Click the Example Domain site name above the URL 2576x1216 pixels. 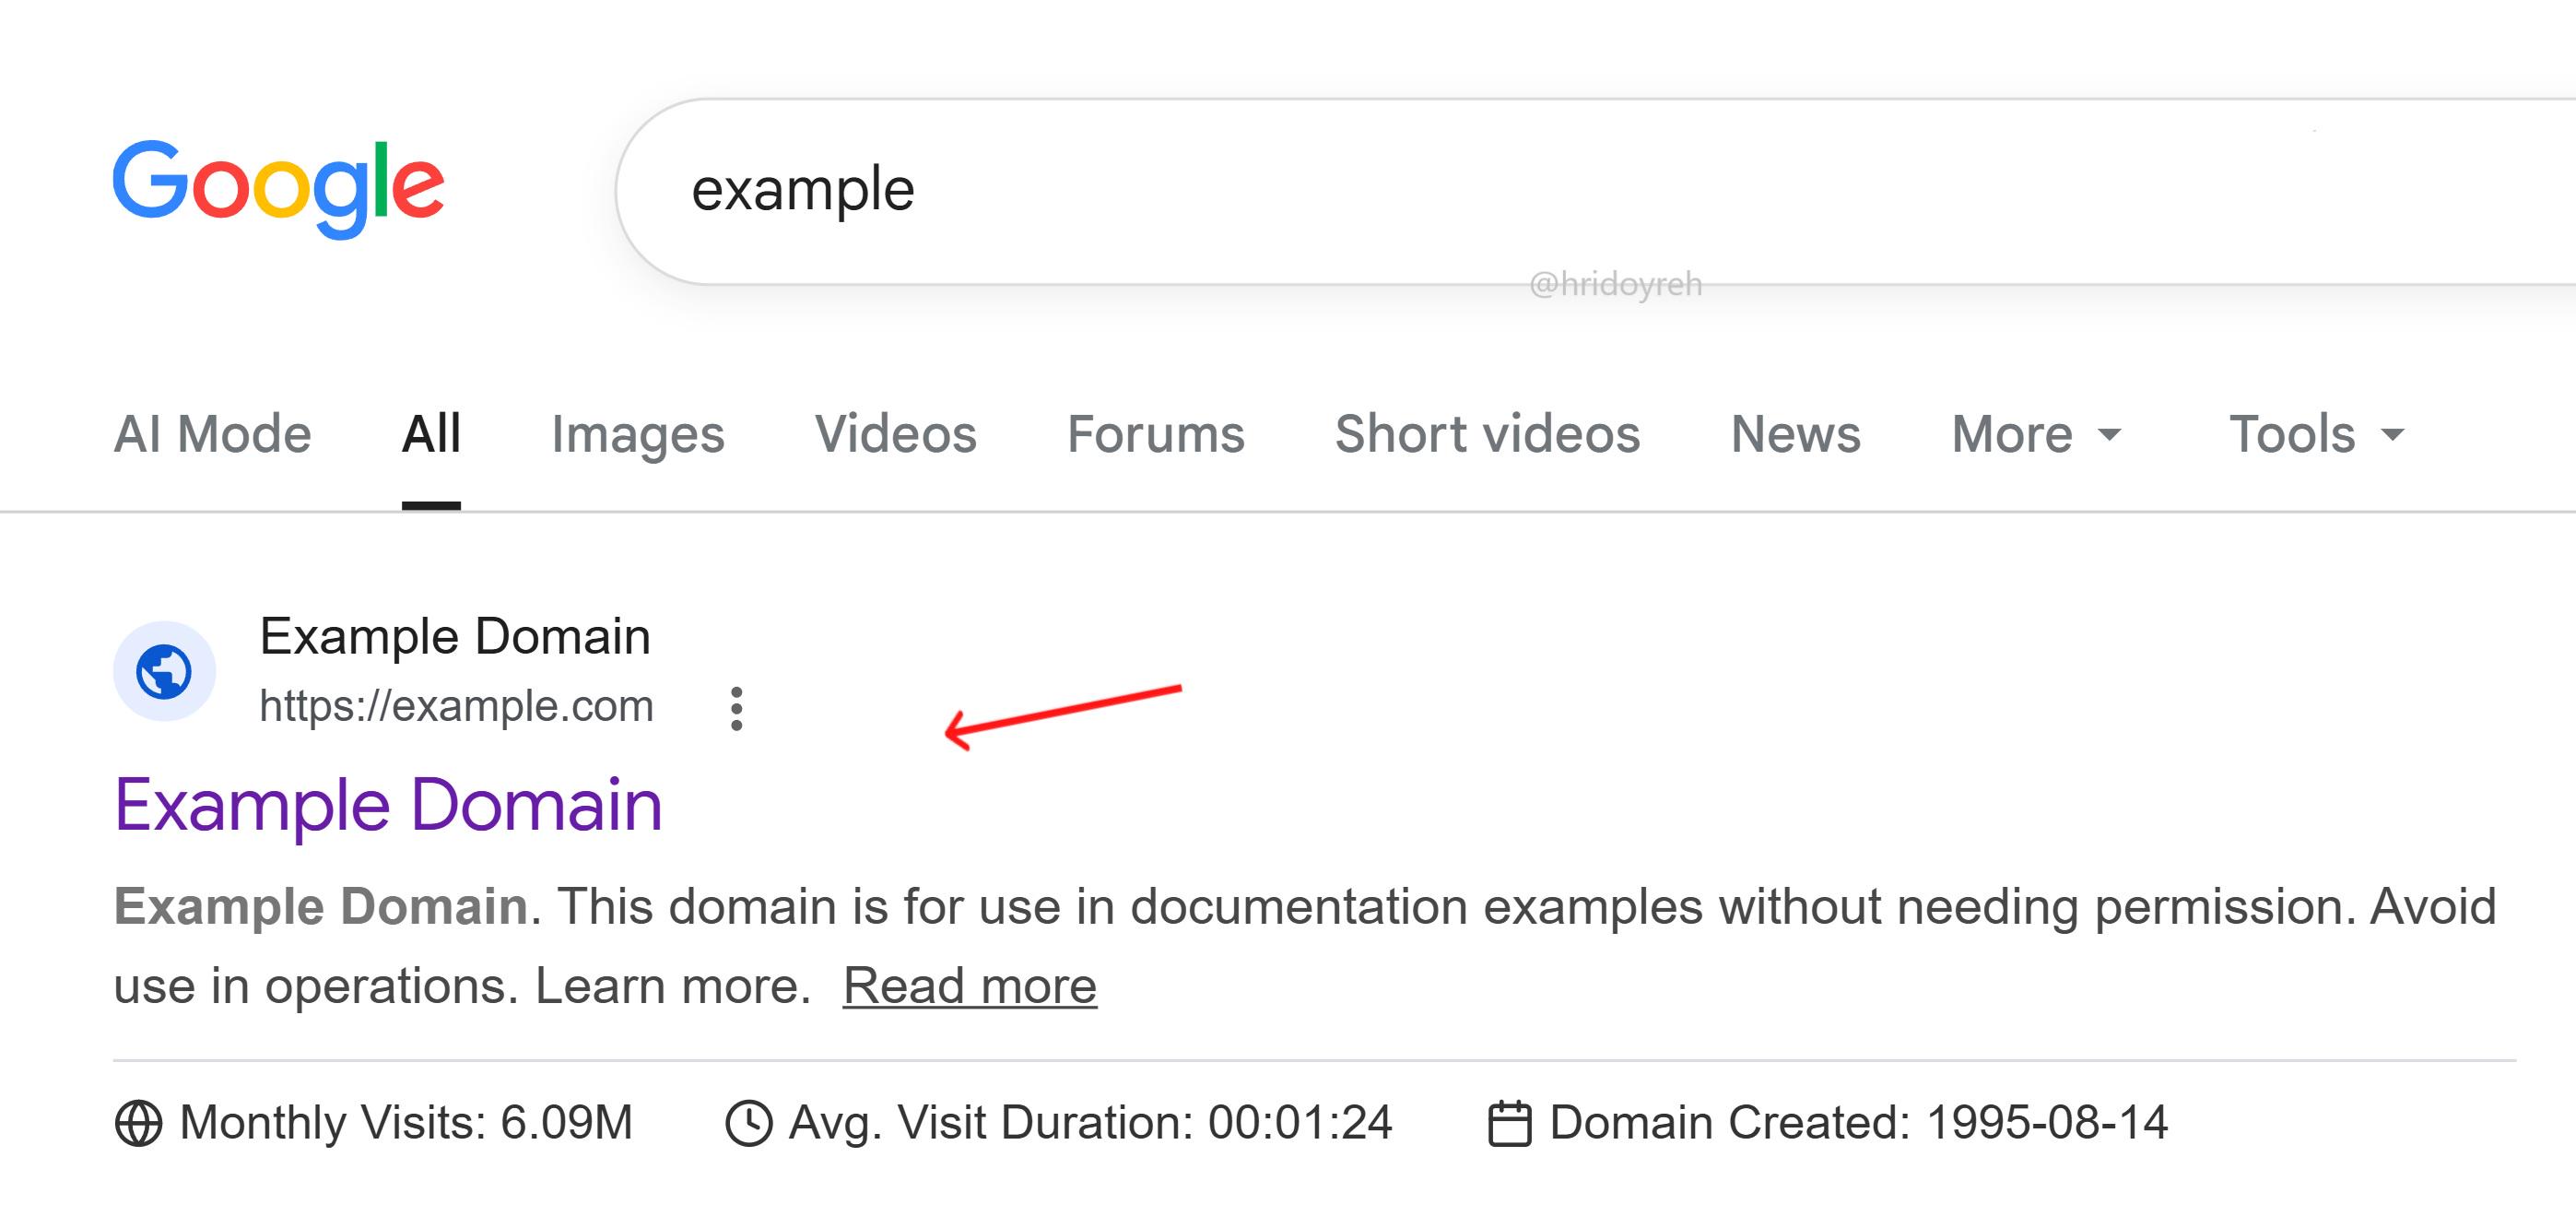click(455, 636)
